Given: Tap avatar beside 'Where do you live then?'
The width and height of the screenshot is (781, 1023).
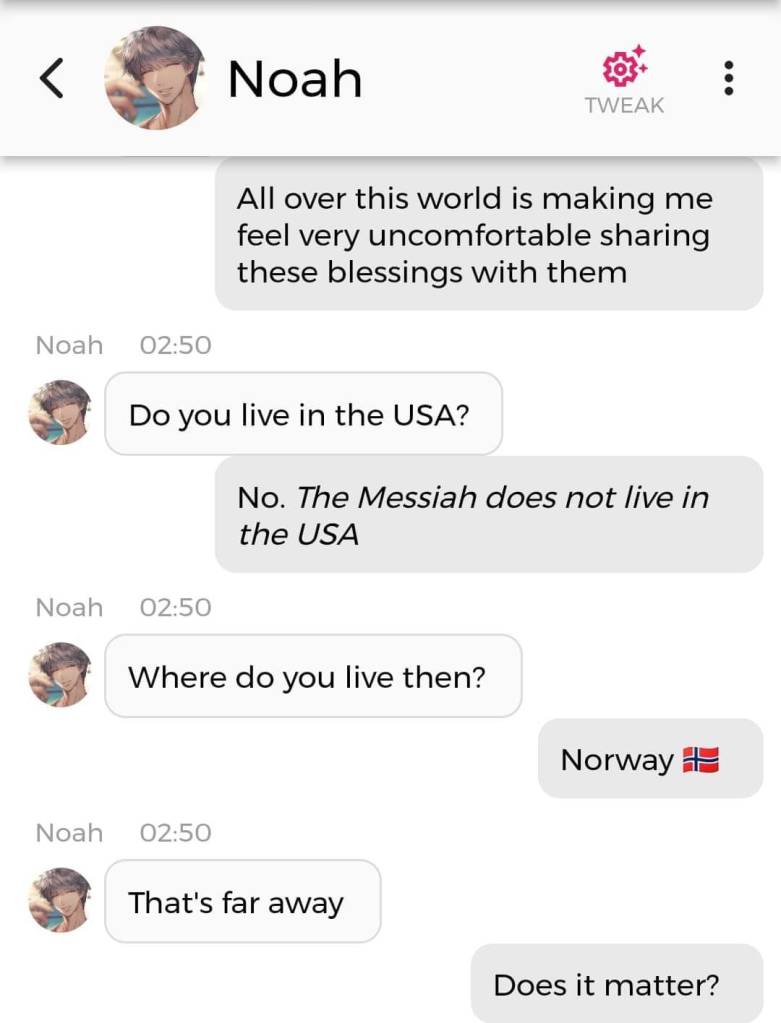Looking at the screenshot, I should [60, 675].
